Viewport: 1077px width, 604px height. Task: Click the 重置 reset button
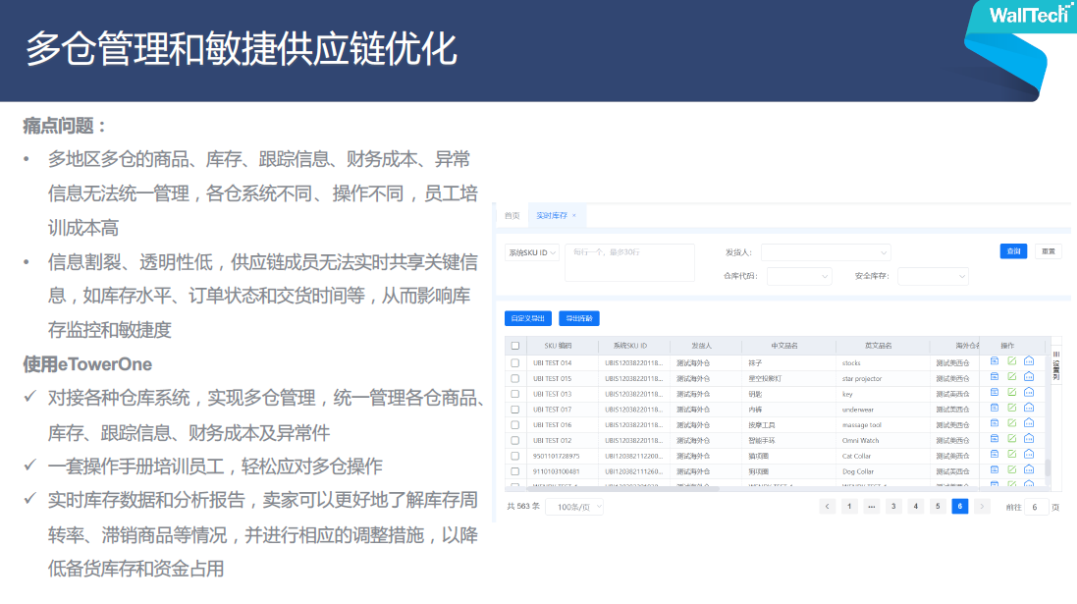click(x=1048, y=251)
